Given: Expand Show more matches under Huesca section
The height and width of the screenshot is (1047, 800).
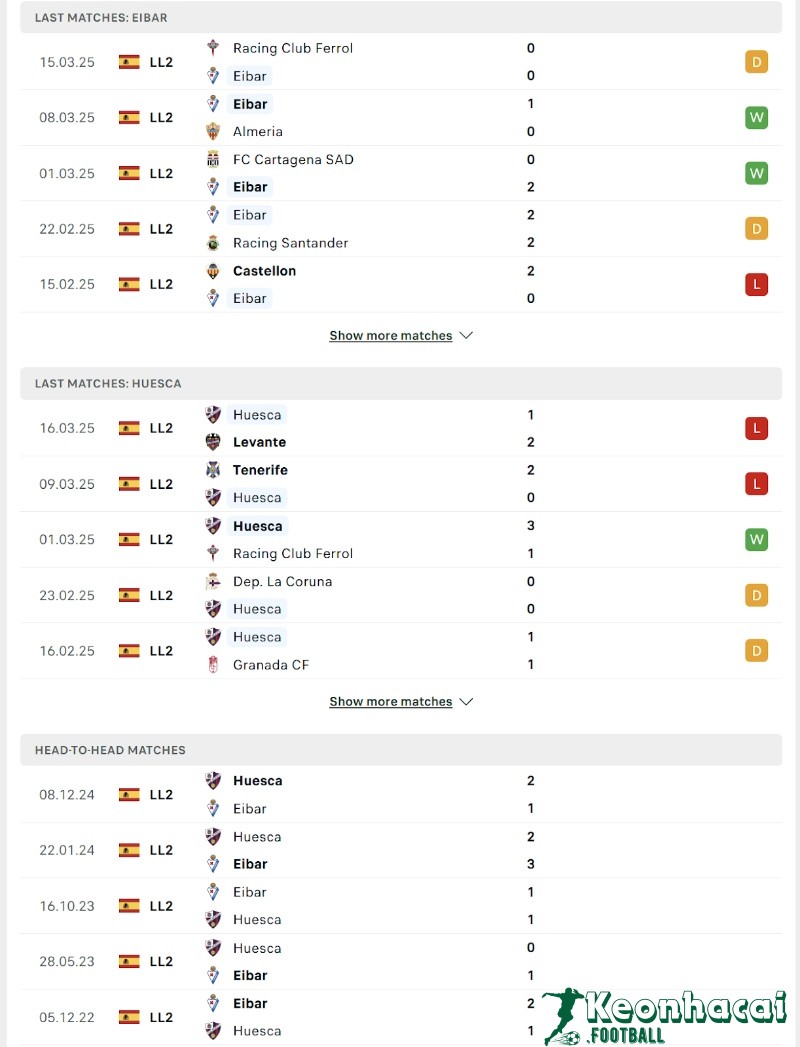Looking at the screenshot, I should pyautogui.click(x=391, y=701).
